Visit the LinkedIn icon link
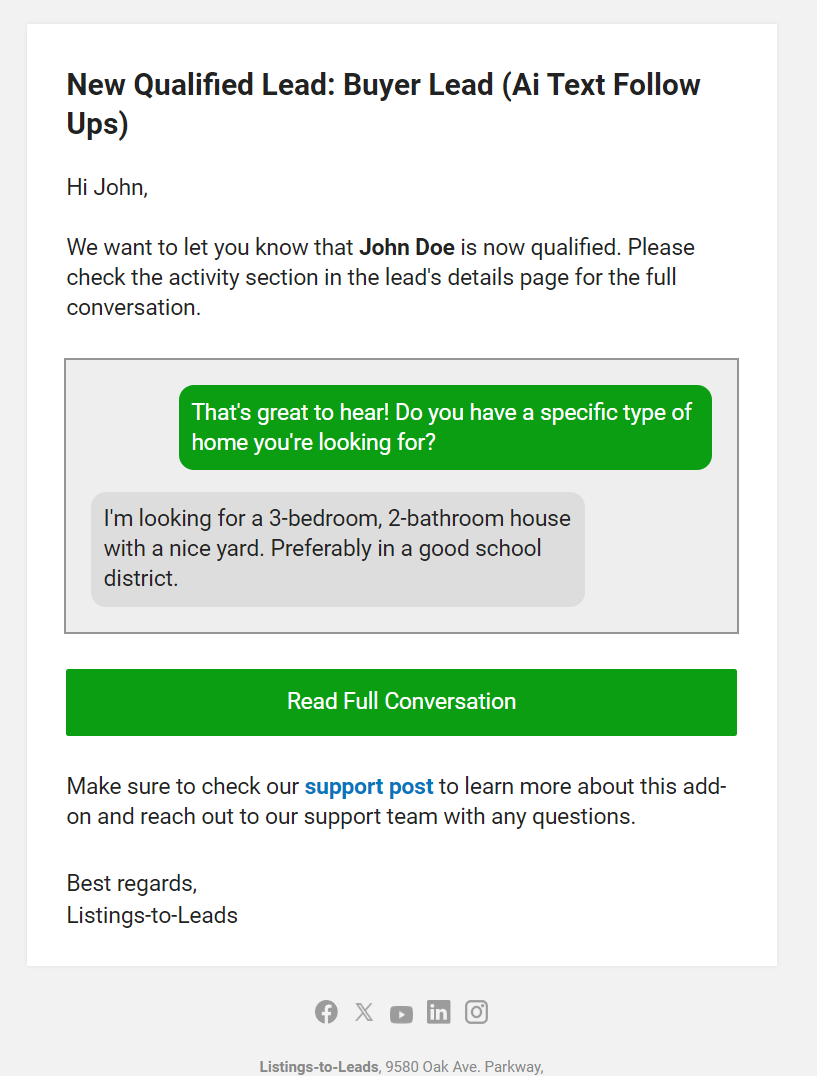The height and width of the screenshot is (1076, 817). (438, 1012)
